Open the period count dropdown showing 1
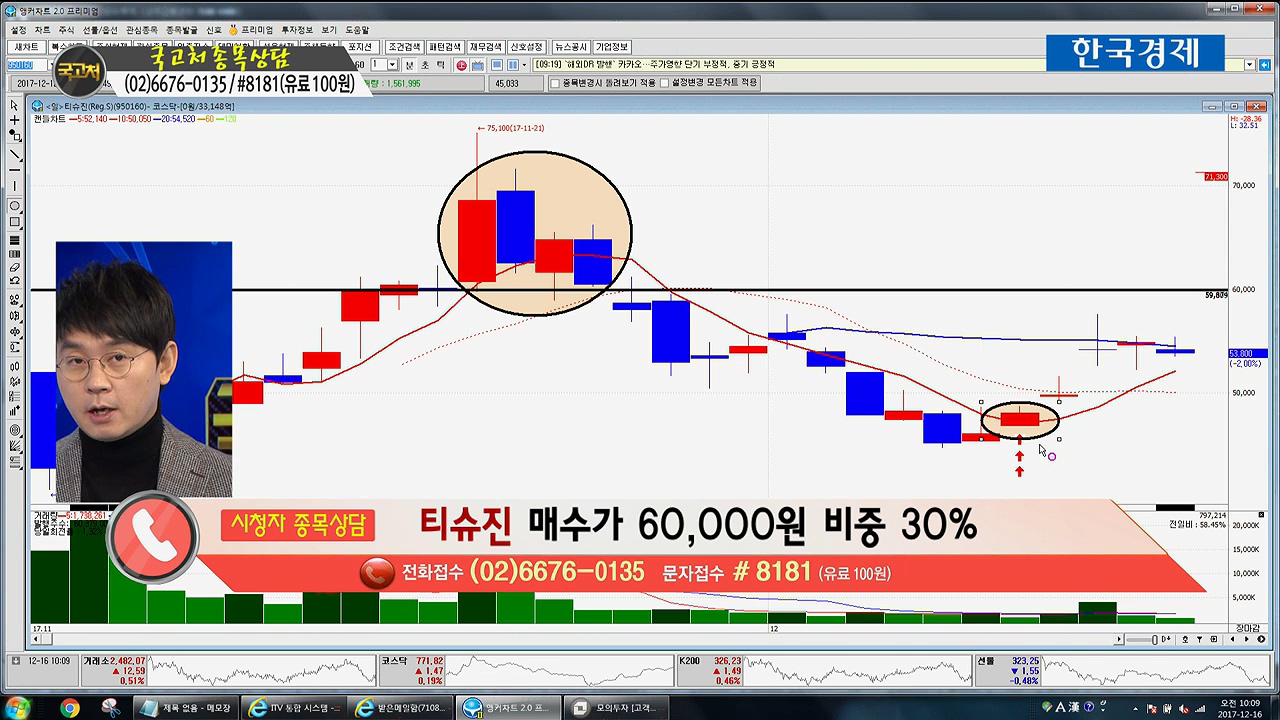 pos(392,65)
